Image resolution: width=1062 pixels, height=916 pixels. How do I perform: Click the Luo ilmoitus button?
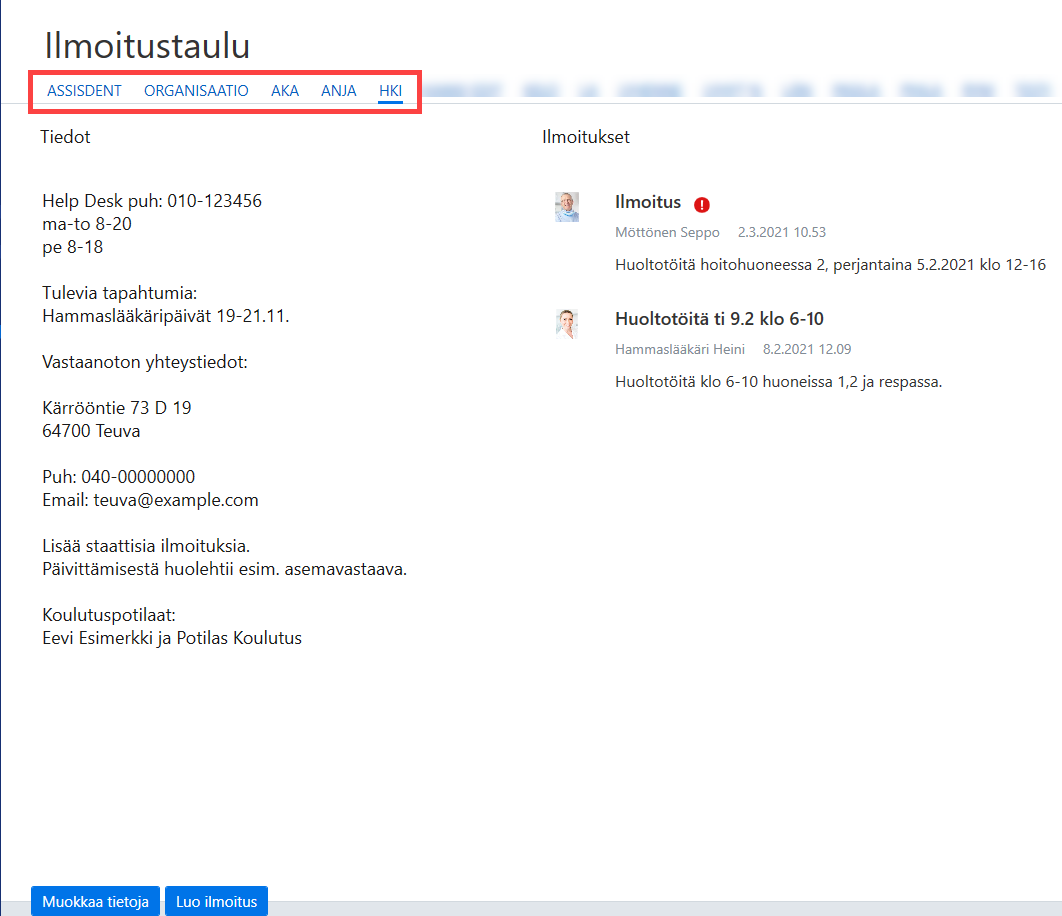217,901
